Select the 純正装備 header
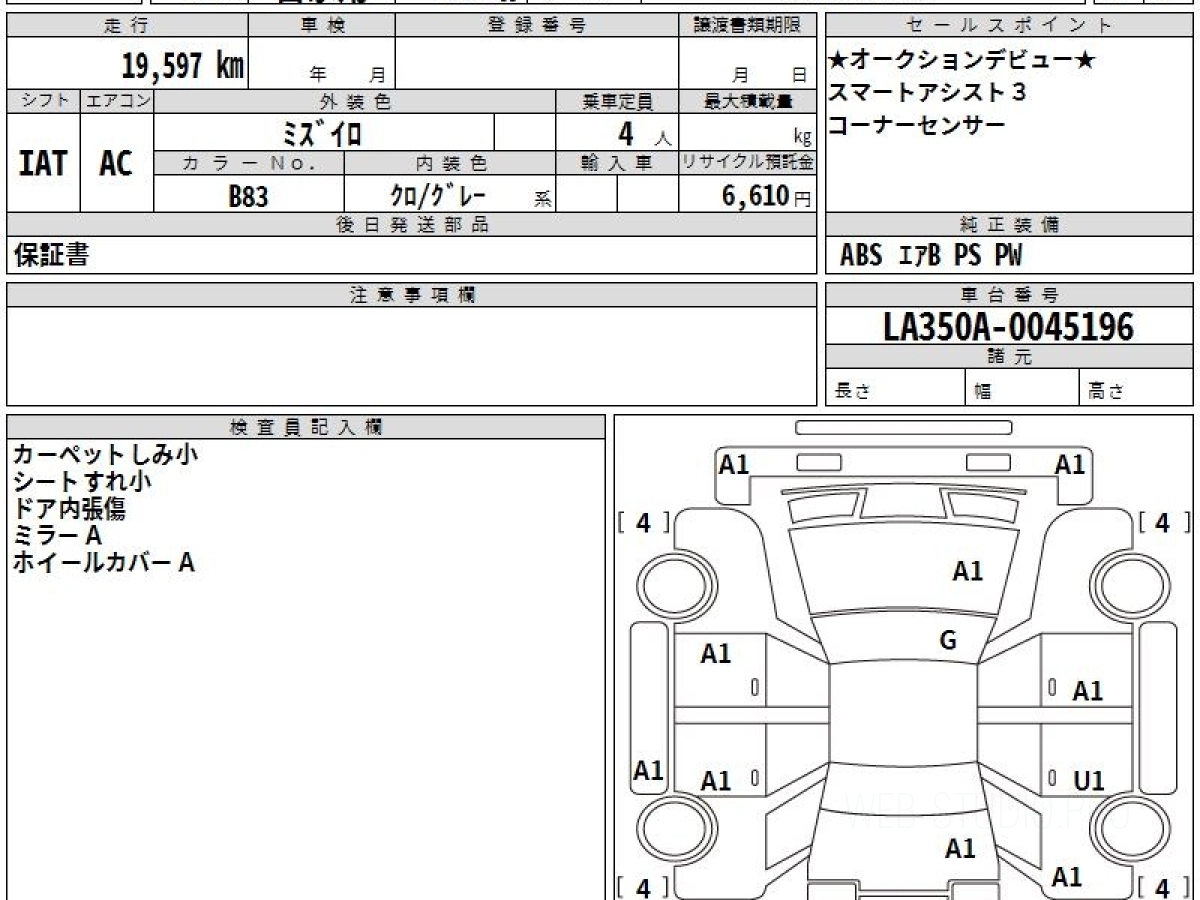The height and width of the screenshot is (900, 1200). click(x=1009, y=225)
